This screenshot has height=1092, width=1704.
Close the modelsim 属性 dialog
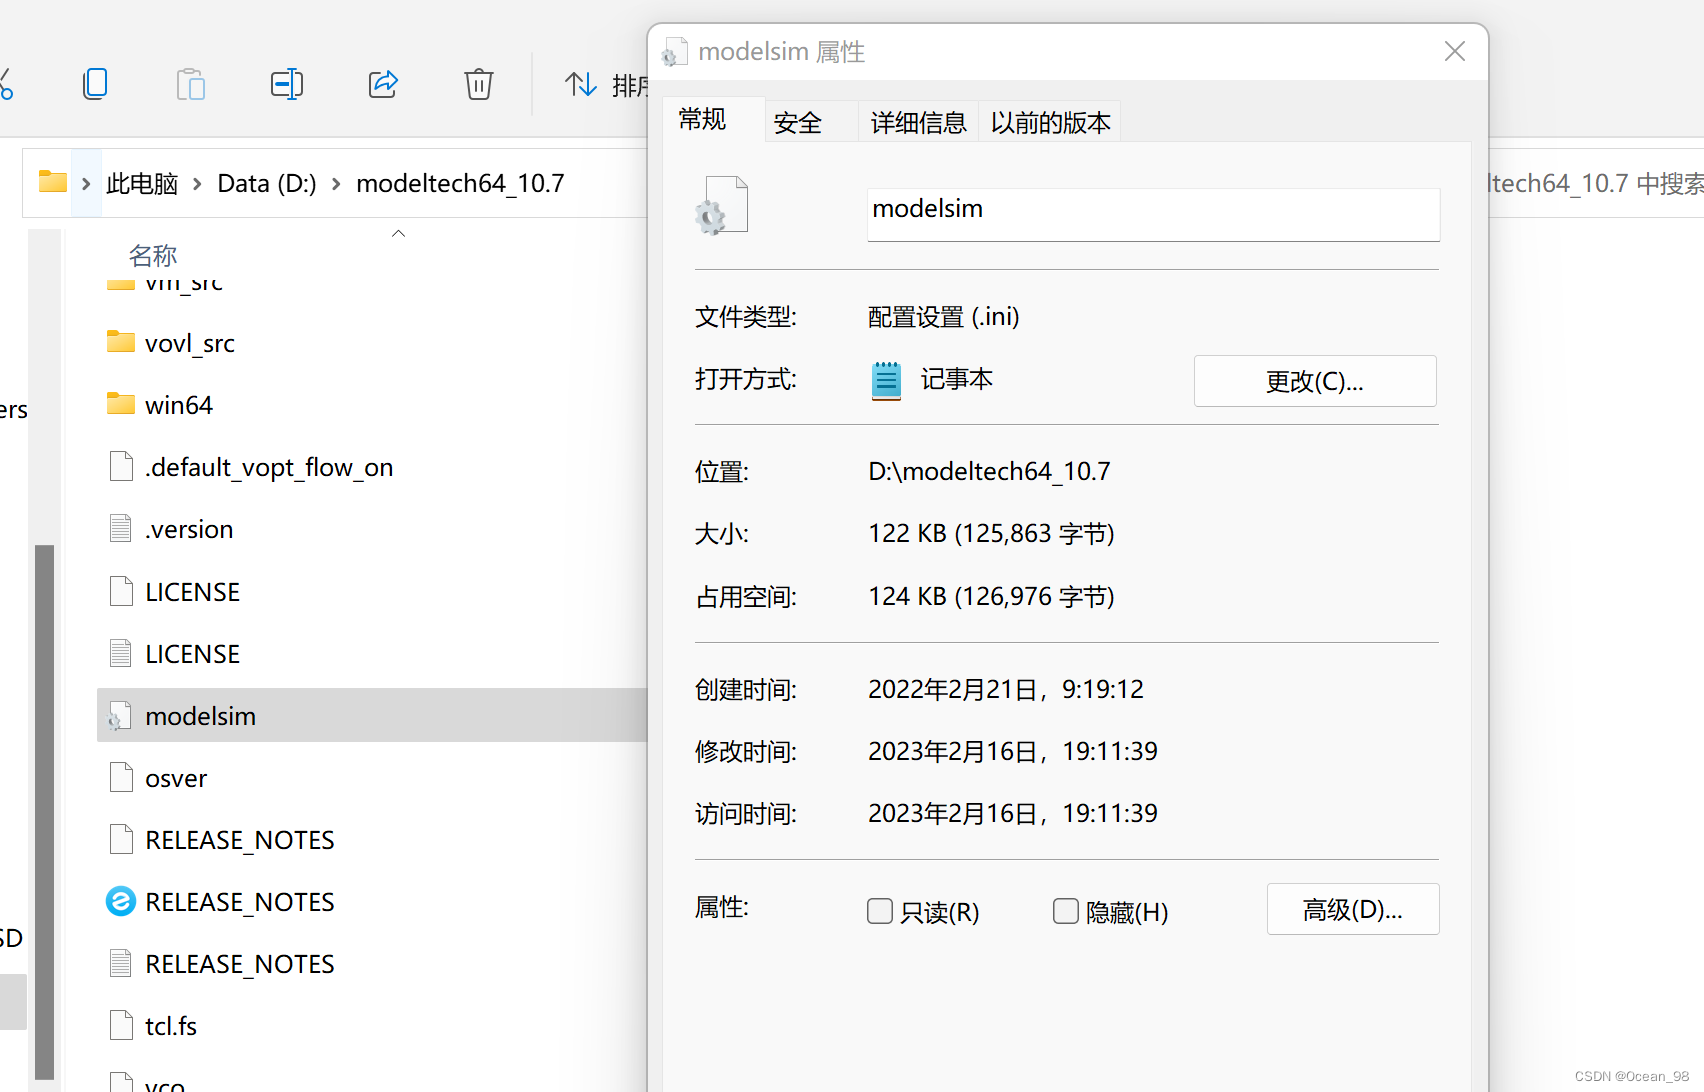click(1455, 52)
